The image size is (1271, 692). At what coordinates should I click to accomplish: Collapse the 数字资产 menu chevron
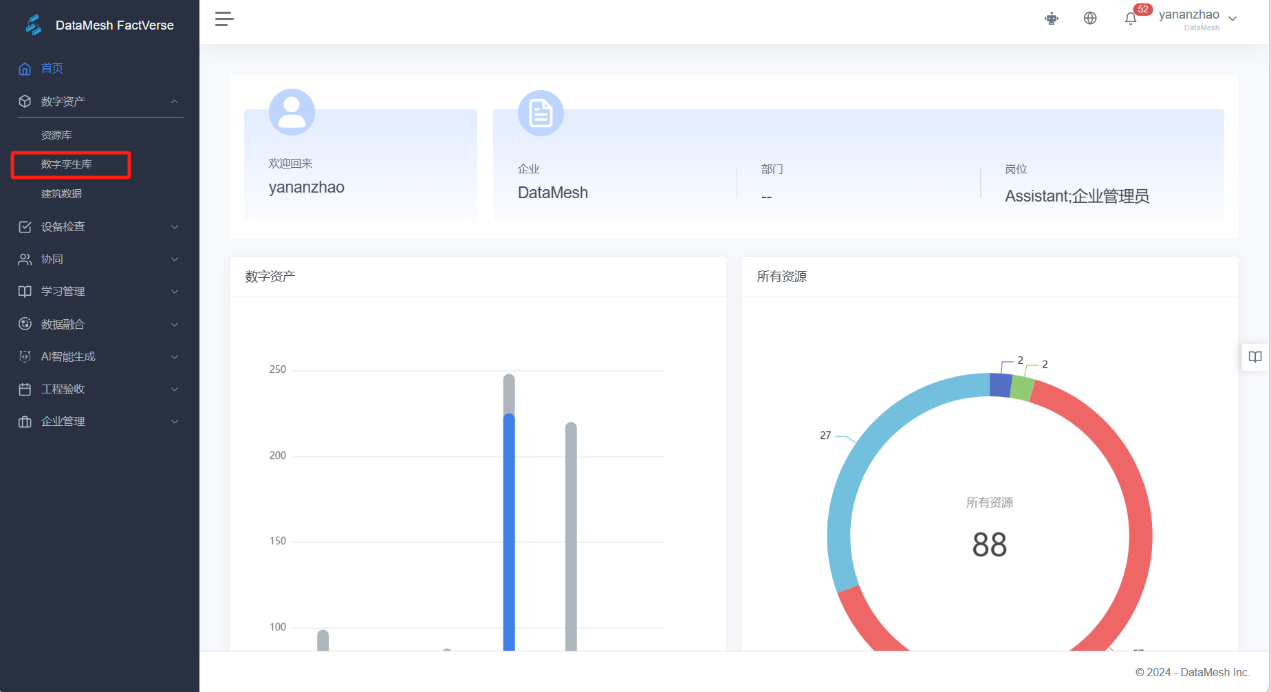click(174, 102)
